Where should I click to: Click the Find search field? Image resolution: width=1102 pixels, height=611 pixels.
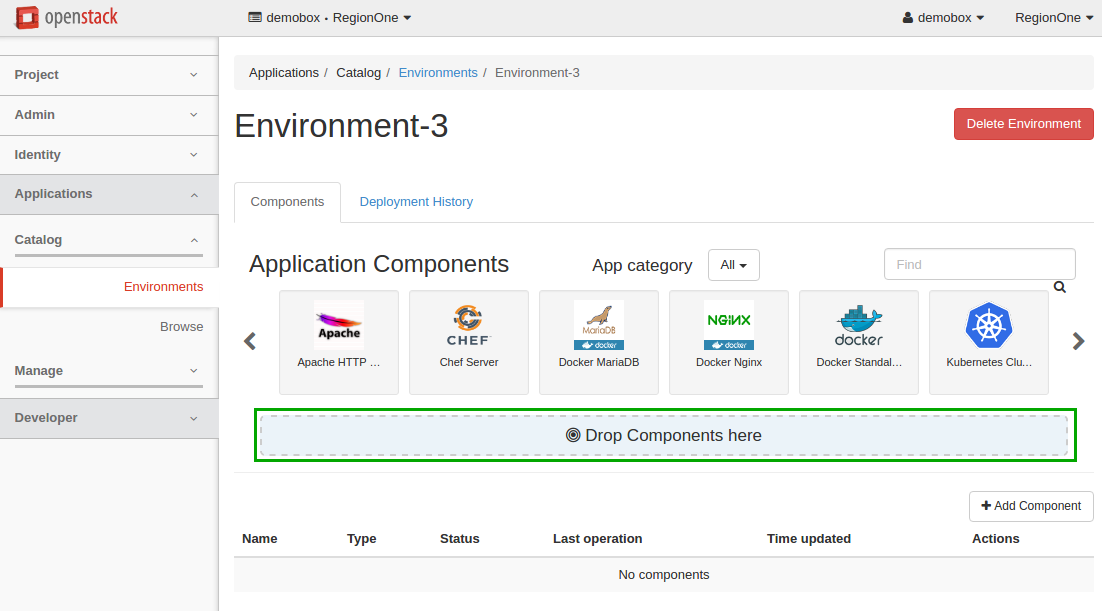point(979,265)
